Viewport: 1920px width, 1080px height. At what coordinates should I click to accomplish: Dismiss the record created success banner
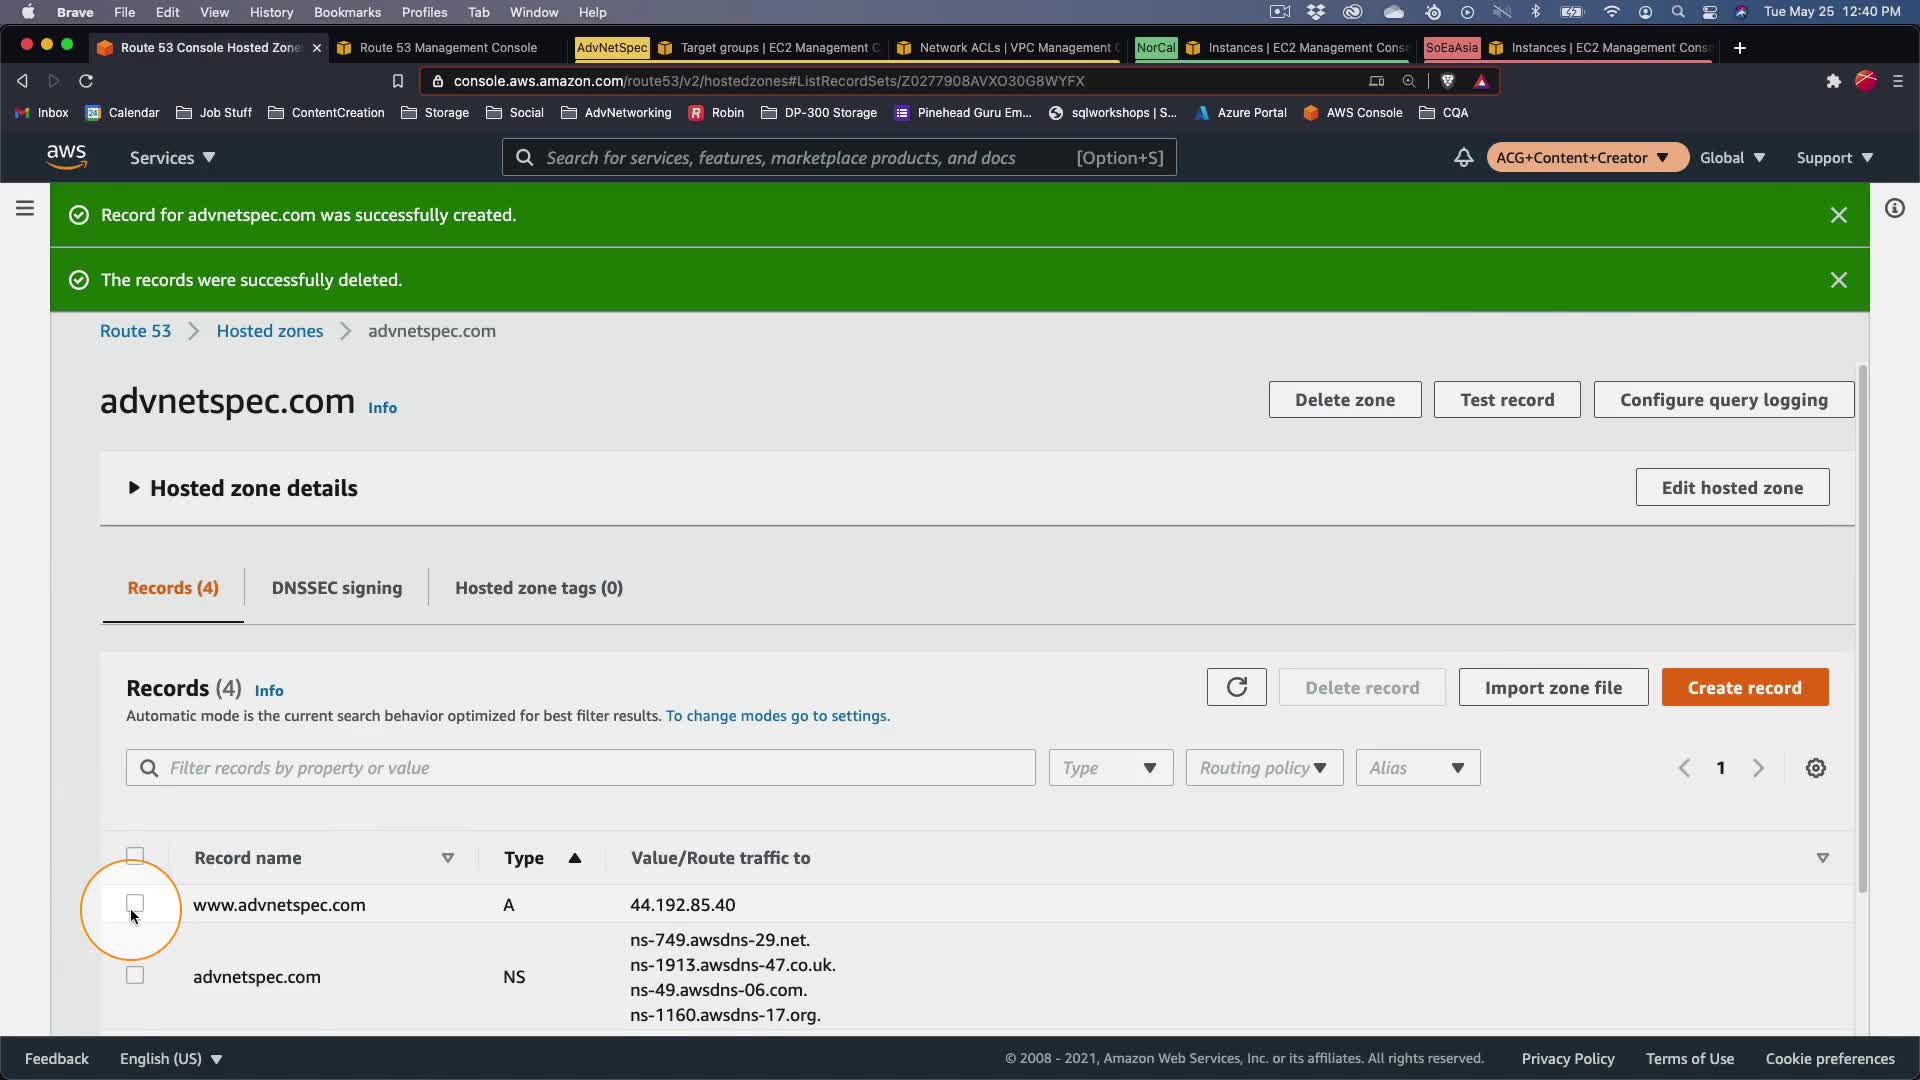[1838, 215]
